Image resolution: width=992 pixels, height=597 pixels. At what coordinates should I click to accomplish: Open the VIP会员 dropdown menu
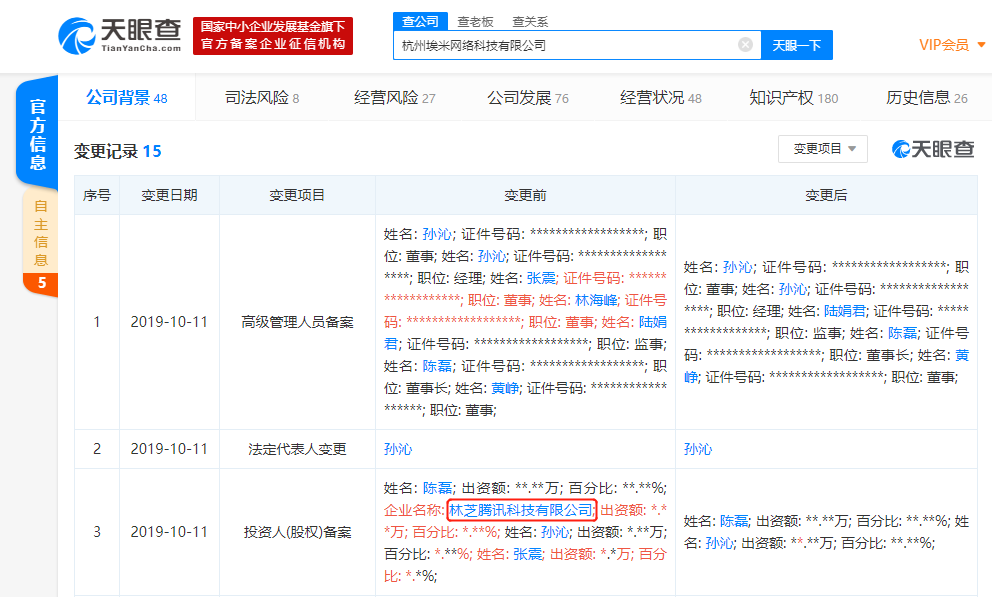click(x=952, y=45)
